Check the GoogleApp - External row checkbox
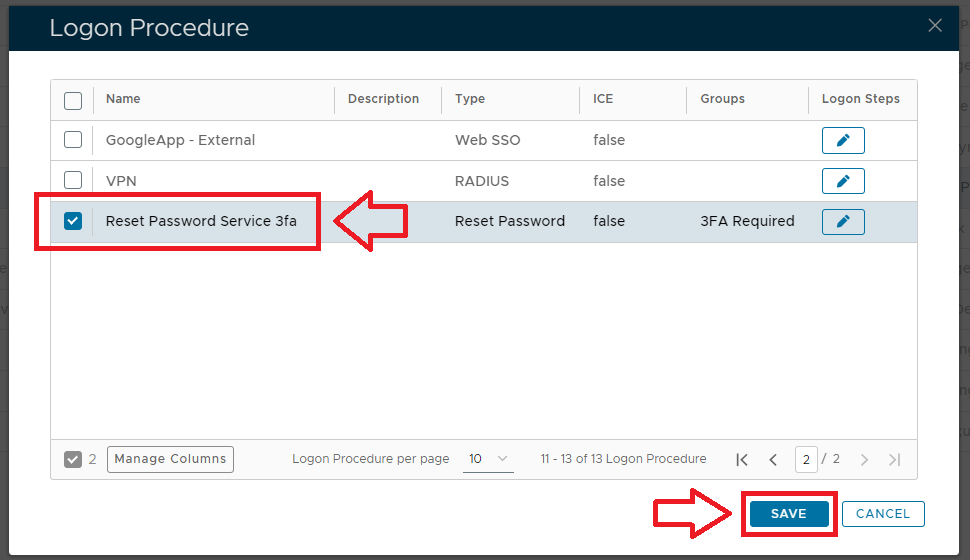 tap(73, 140)
